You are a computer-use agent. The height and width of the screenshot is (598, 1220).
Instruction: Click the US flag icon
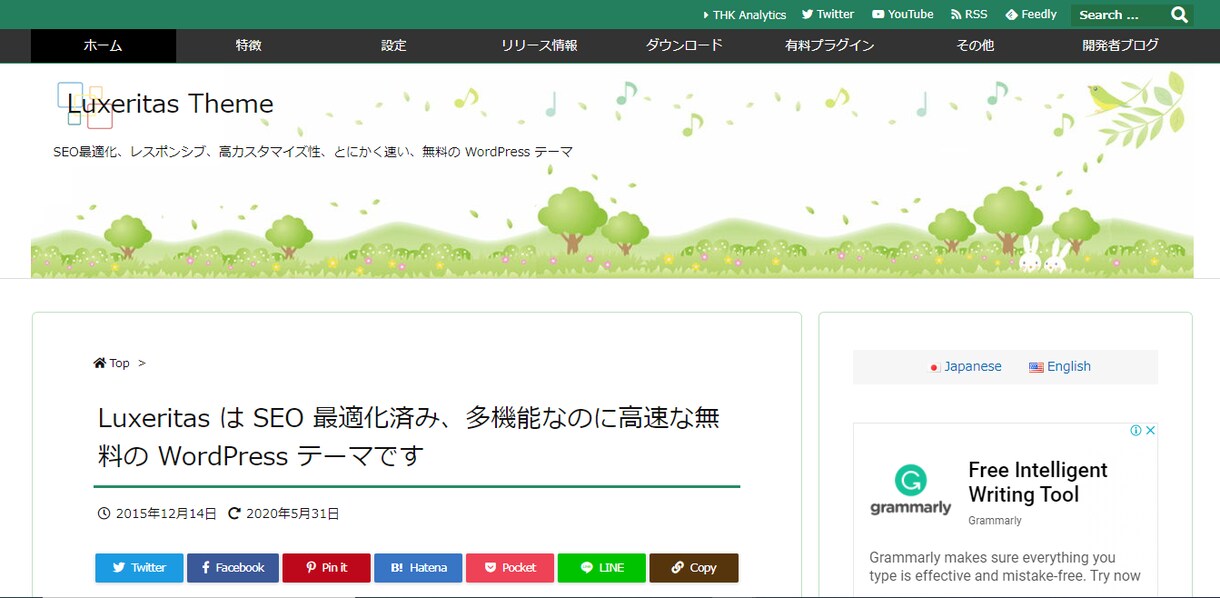pos(1036,367)
